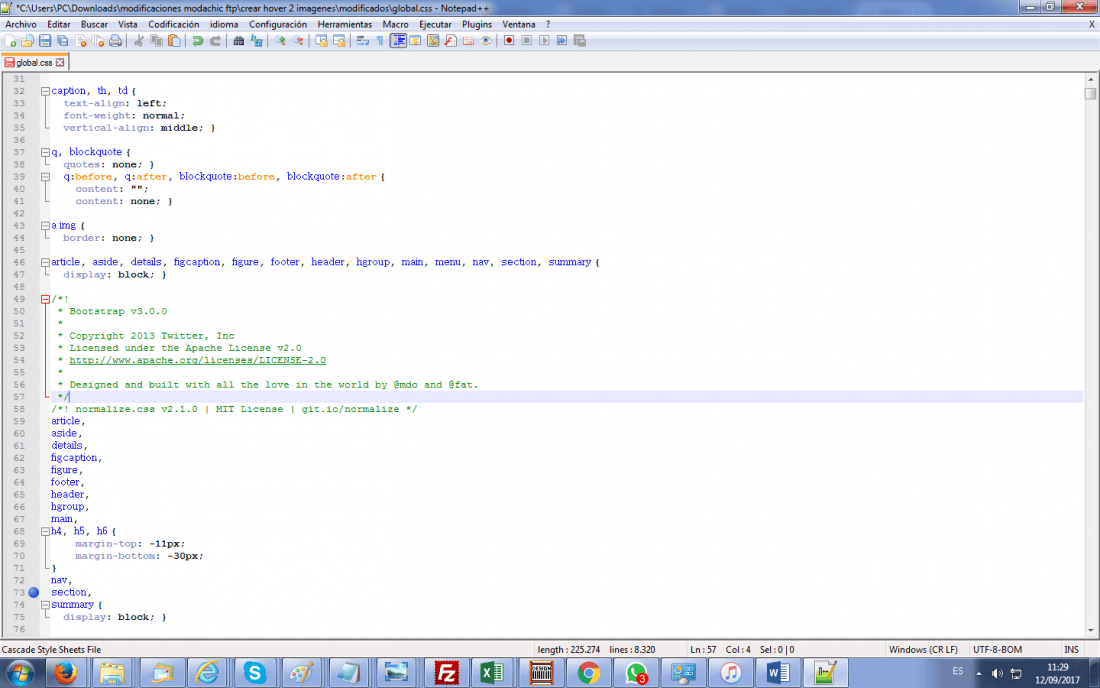The height and width of the screenshot is (688, 1100).
Task: Collapse the article, aside, details block
Action: (45, 262)
